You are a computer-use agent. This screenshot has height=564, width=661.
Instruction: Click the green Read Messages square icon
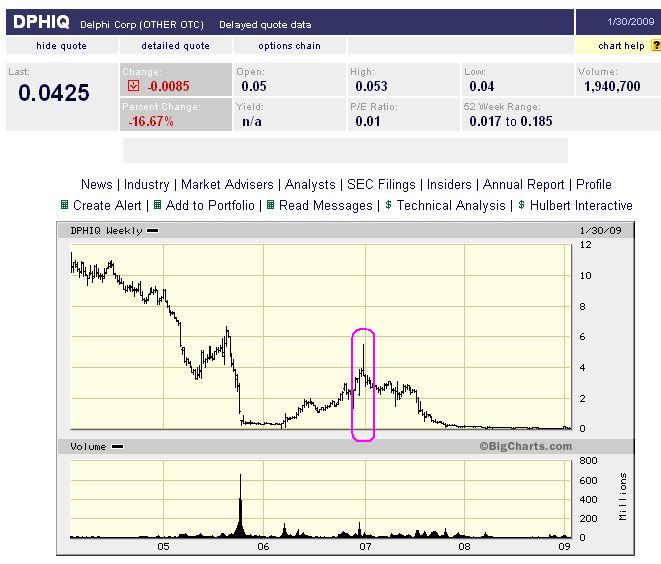(x=271, y=205)
